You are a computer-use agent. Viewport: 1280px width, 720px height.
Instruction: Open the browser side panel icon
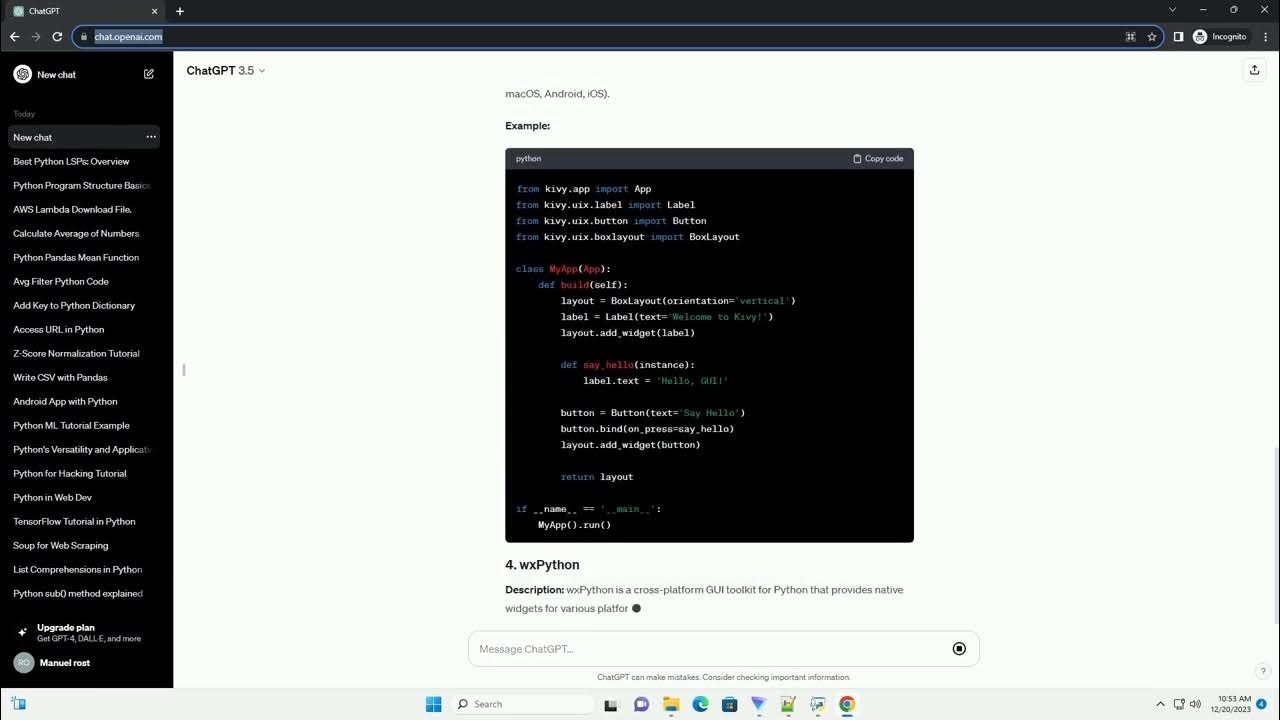tap(1178, 36)
